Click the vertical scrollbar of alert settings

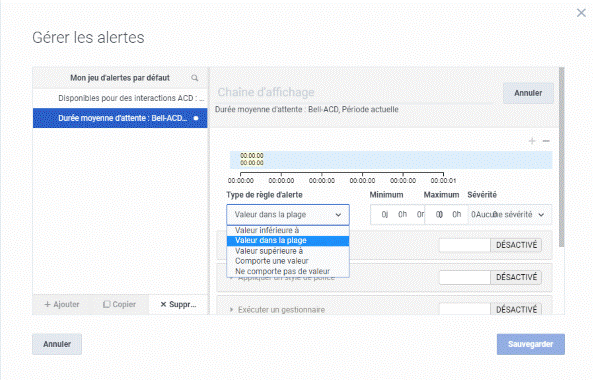(x=561, y=158)
